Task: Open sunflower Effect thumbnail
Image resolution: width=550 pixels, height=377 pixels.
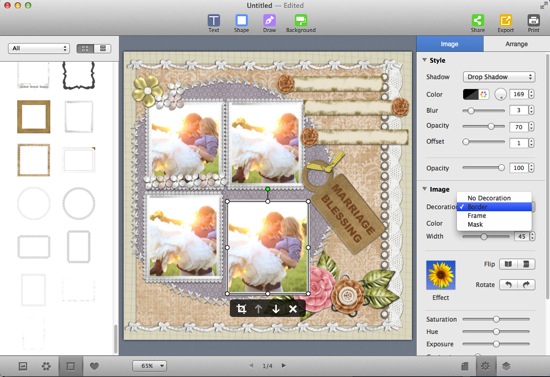Action: click(441, 275)
